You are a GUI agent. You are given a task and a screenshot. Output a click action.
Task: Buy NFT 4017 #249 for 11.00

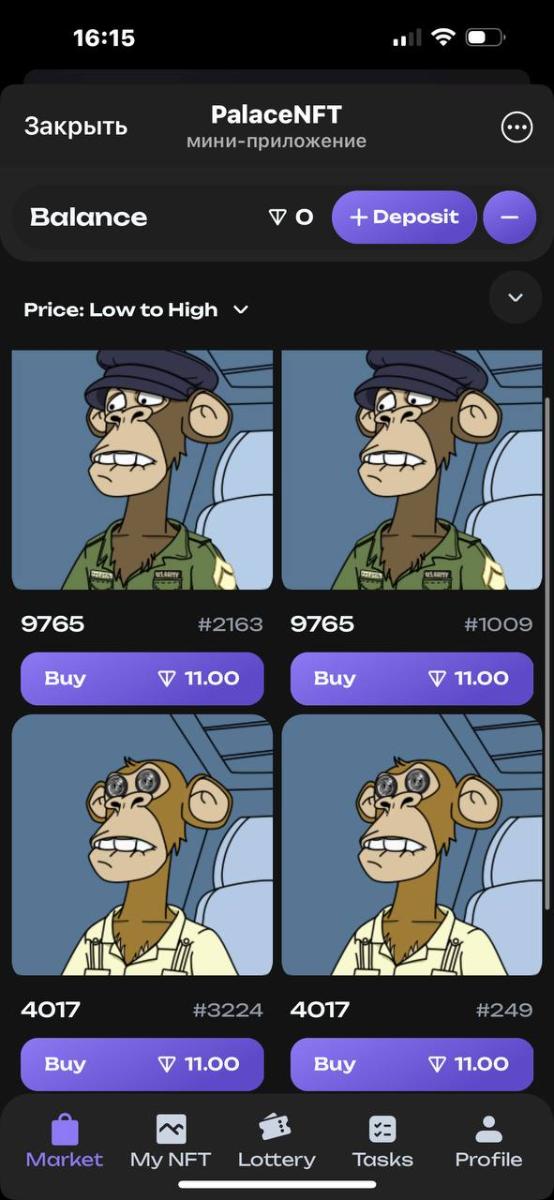[412, 1064]
